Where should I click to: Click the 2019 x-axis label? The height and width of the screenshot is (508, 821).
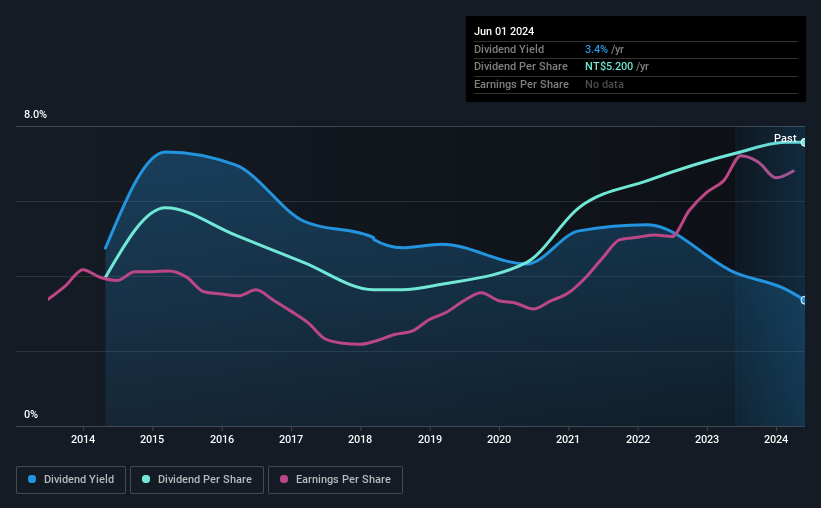coord(430,439)
